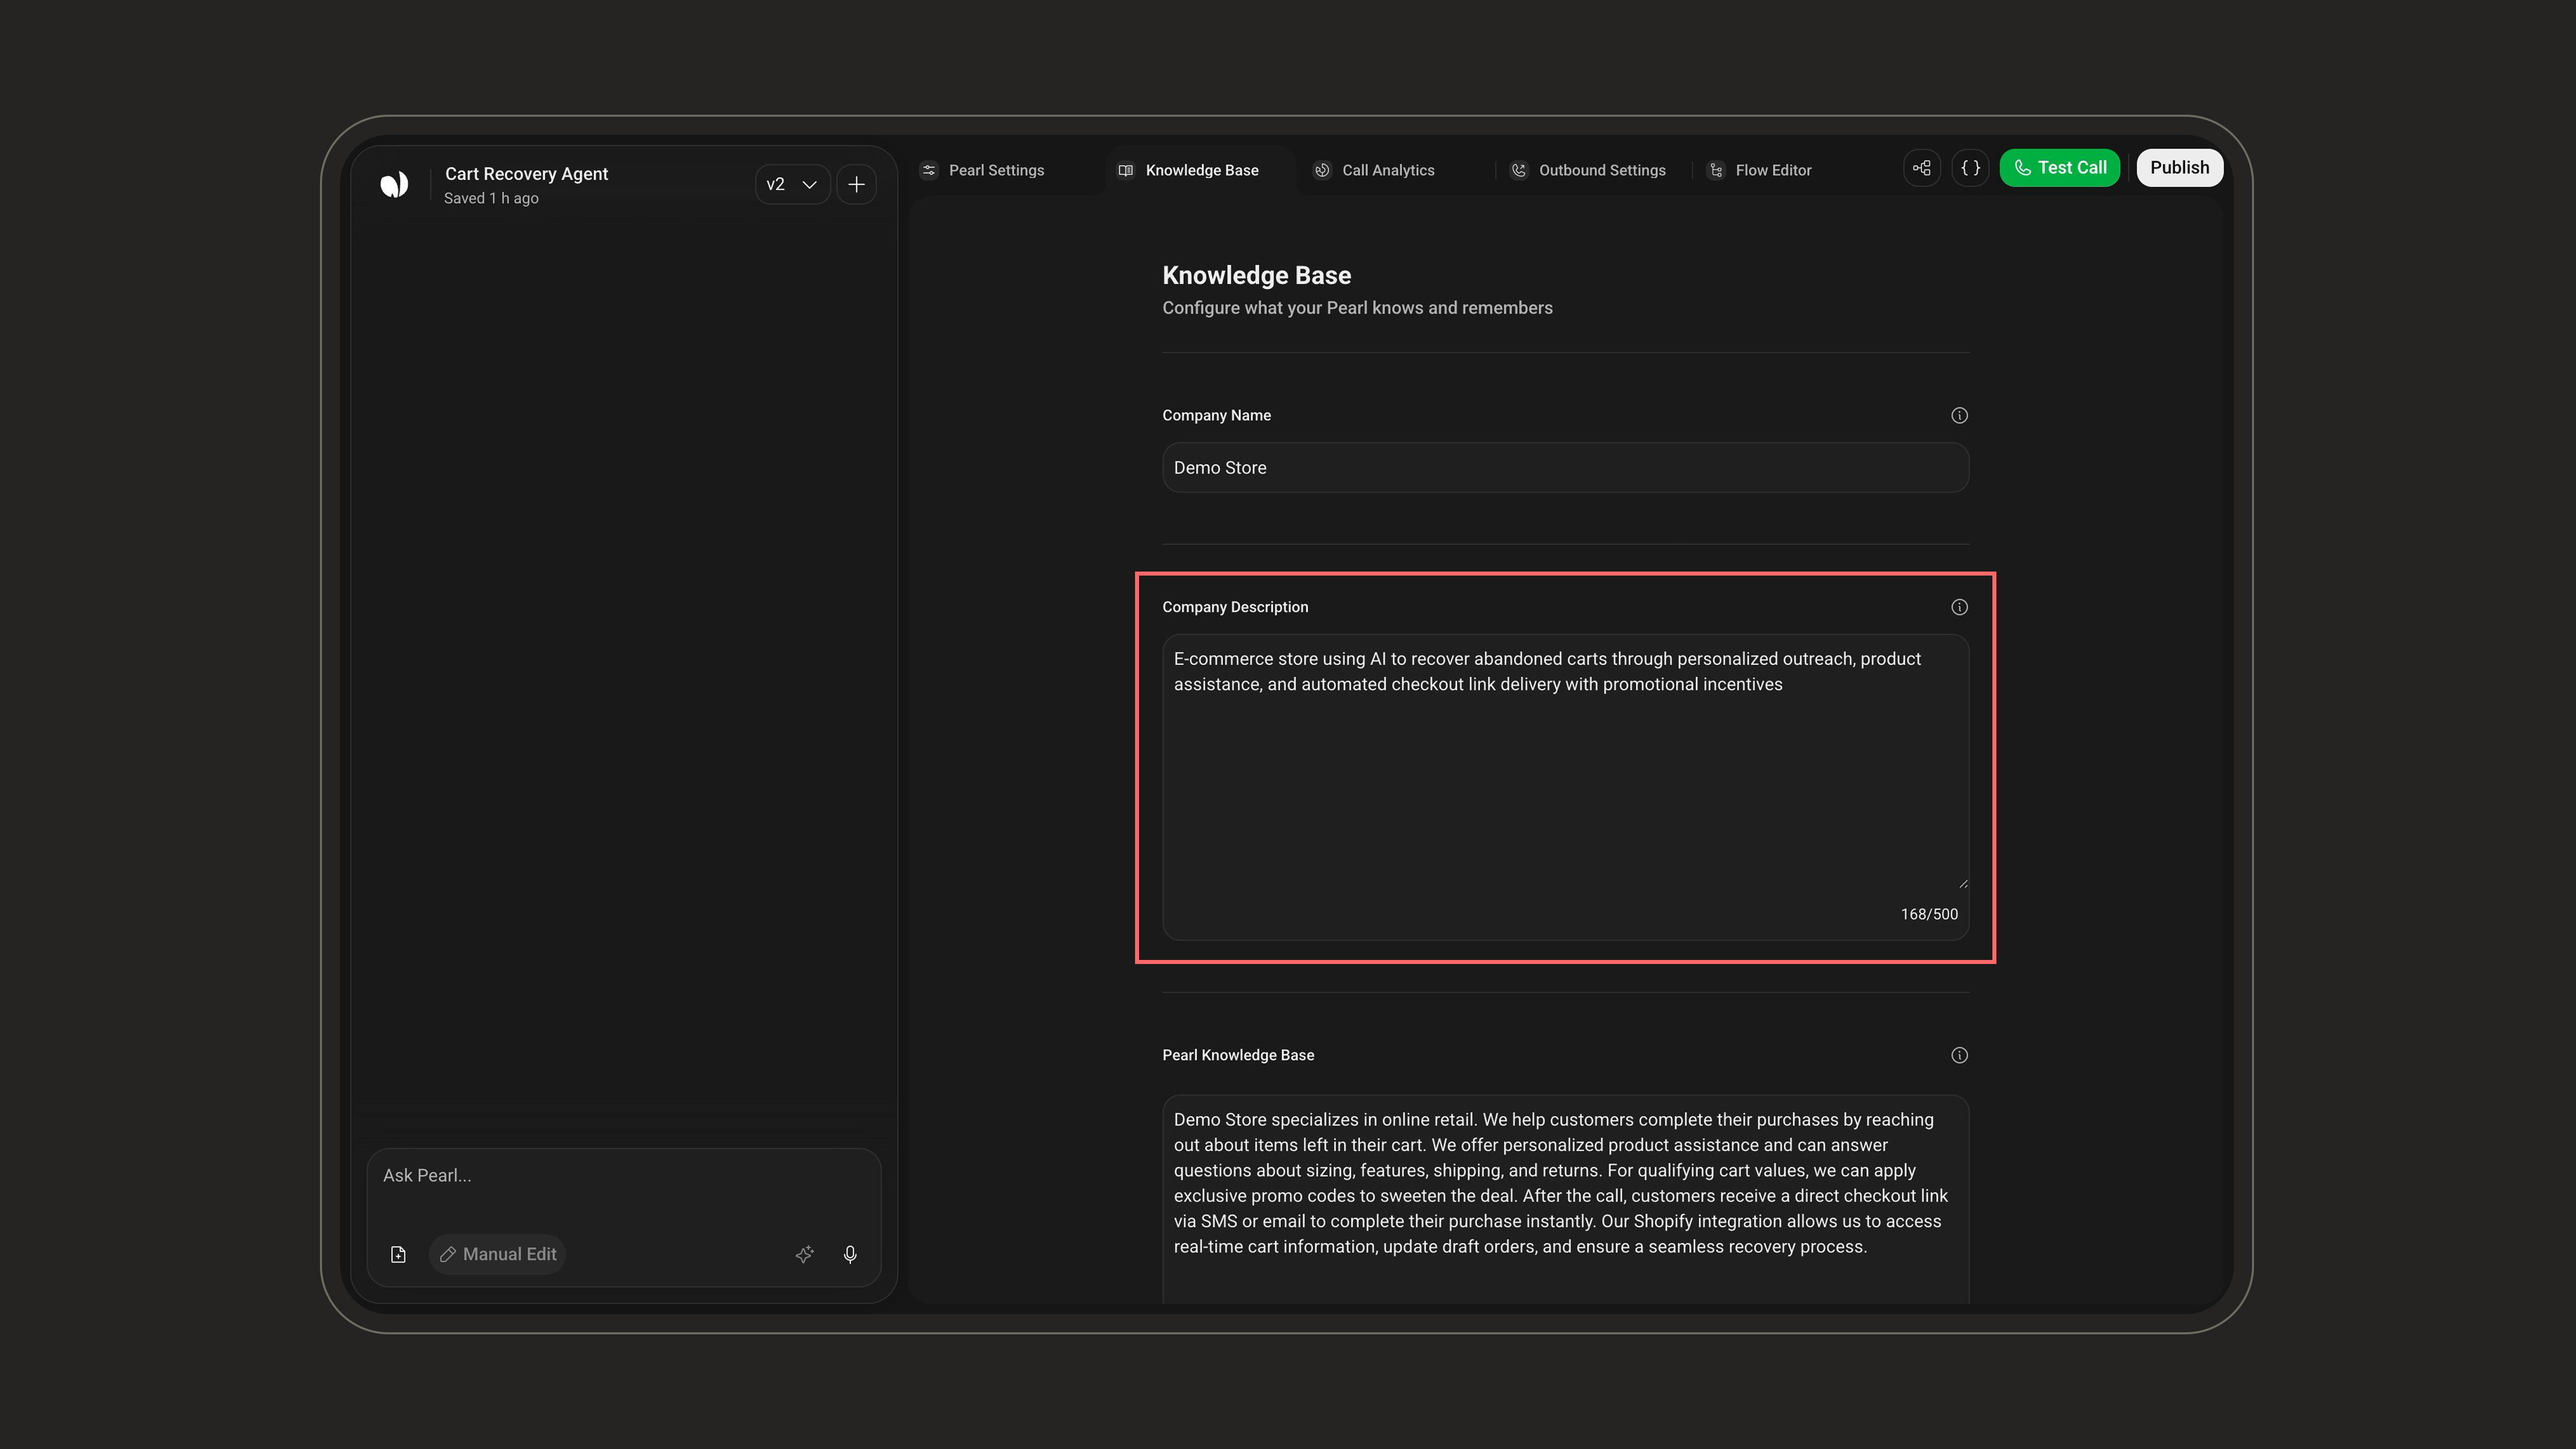Image resolution: width=2576 pixels, height=1449 pixels.
Task: Click into the Pearl Knowledge Base text area
Action: pos(1565,1199)
